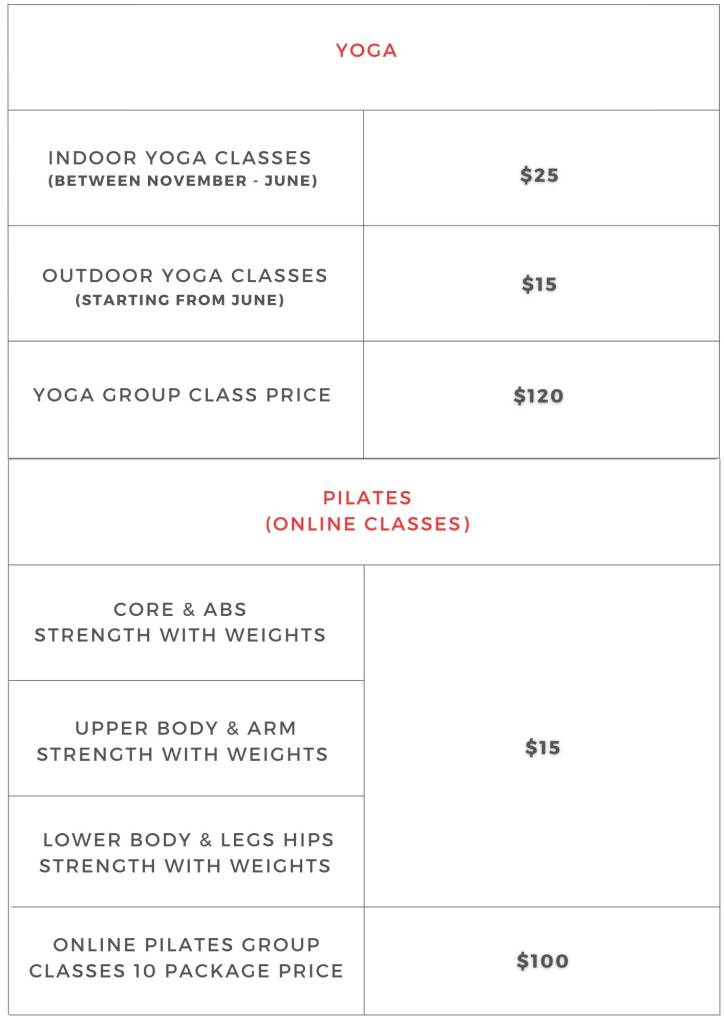Select the Upper Body & Arm label
Image resolution: width=724 pixels, height=1024 pixels.
point(185,728)
